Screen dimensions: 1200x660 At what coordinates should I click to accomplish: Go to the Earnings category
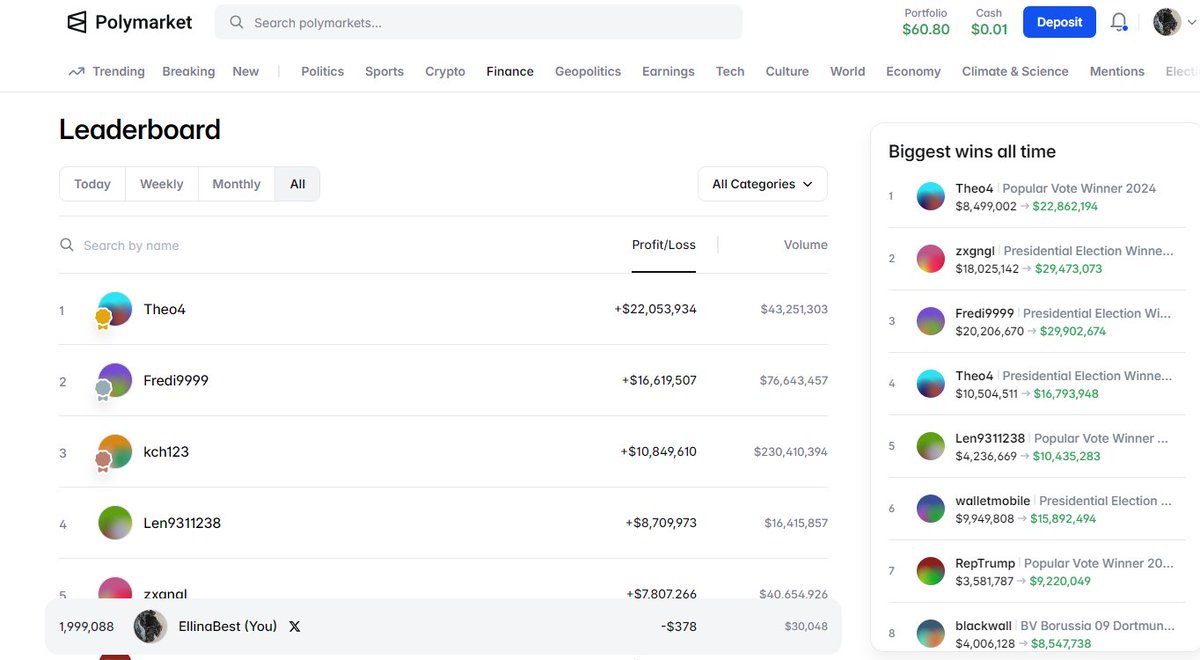pyautogui.click(x=668, y=71)
